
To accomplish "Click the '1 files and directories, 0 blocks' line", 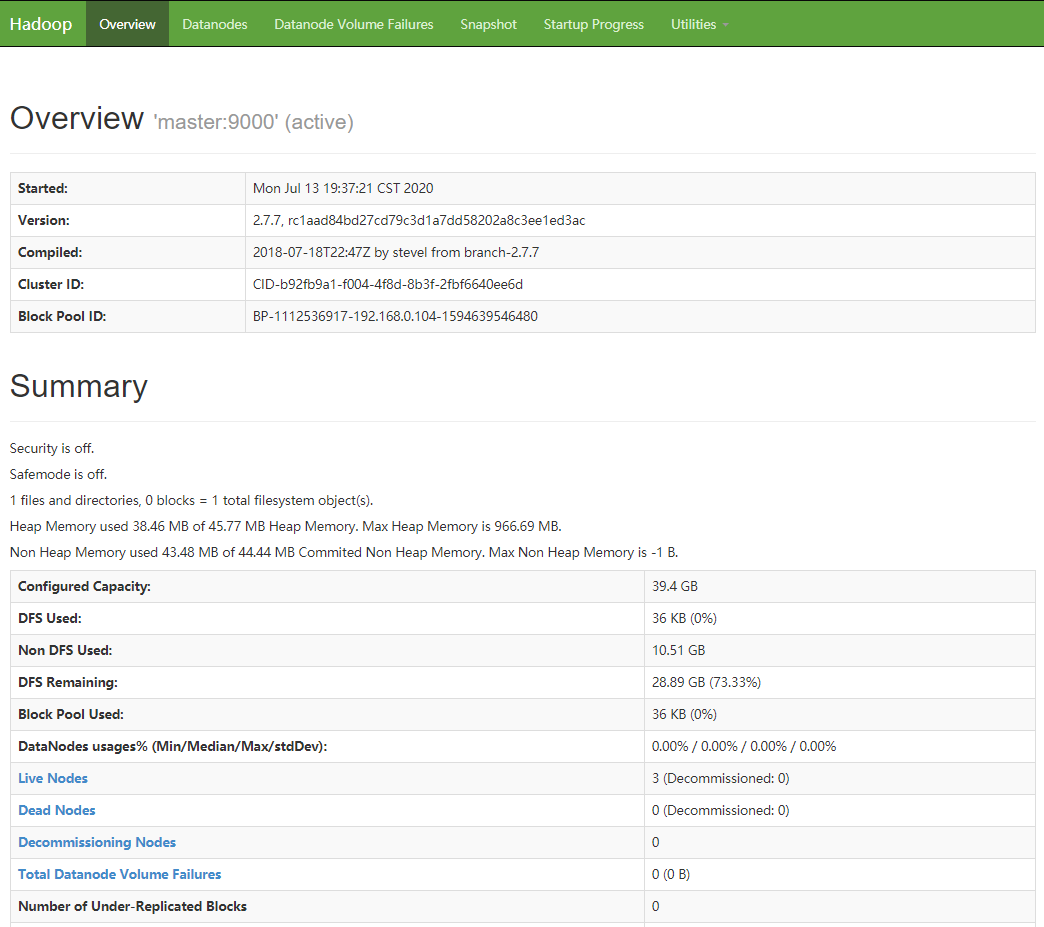I will coord(191,500).
